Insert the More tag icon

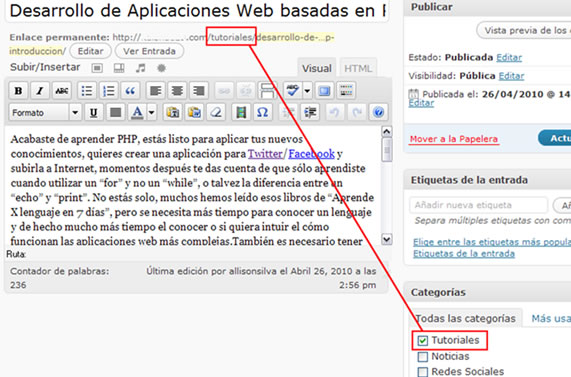click(x=268, y=91)
